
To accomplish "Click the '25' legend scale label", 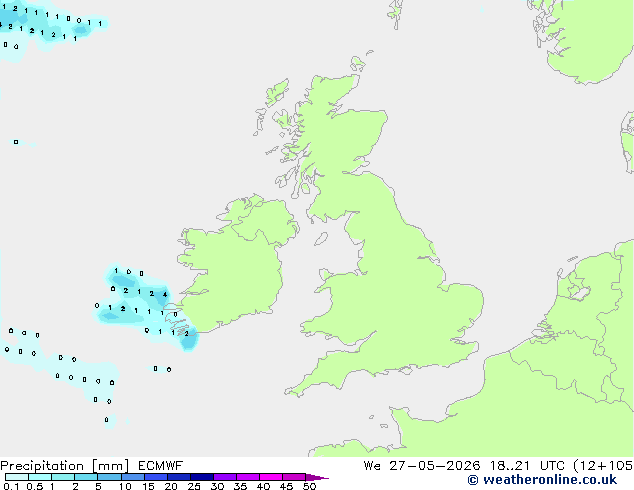I will pyautogui.click(x=194, y=486).
